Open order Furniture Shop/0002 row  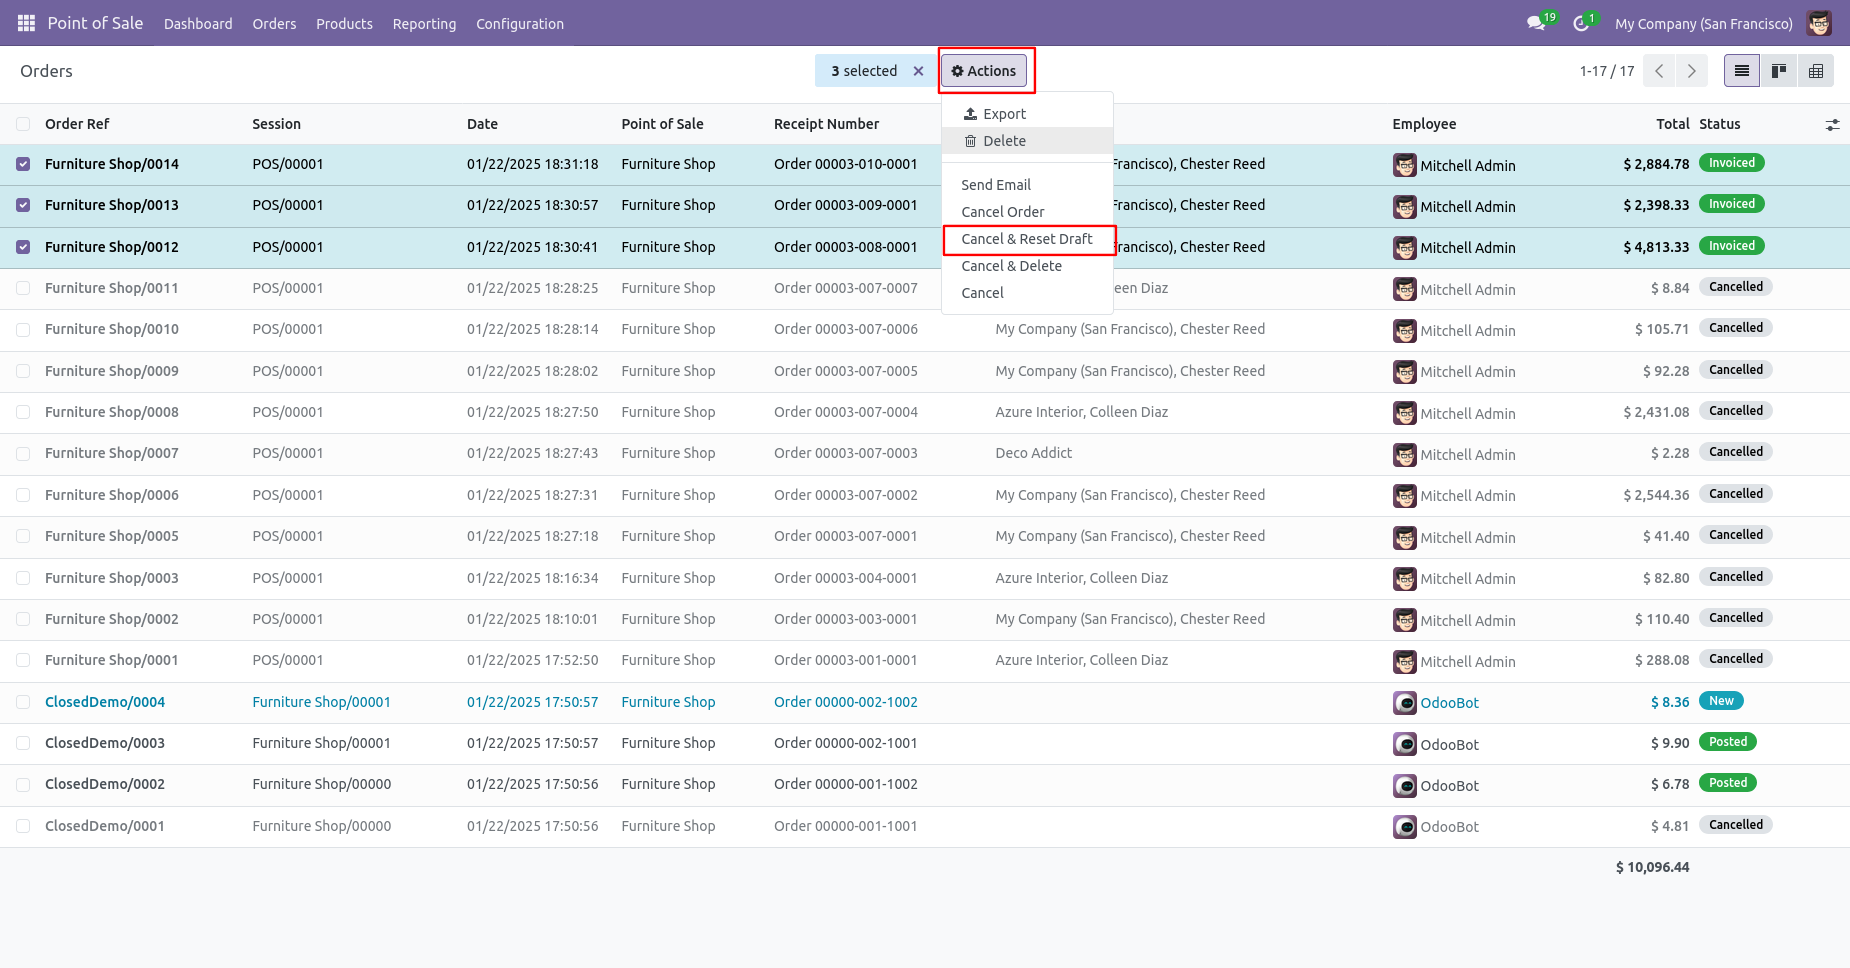tap(925, 619)
